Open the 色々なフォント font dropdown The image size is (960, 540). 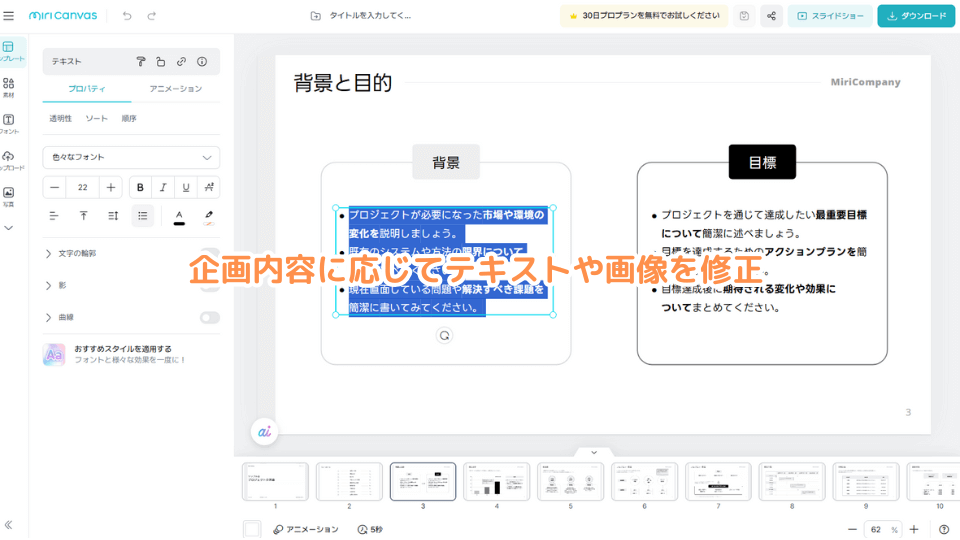click(131, 157)
